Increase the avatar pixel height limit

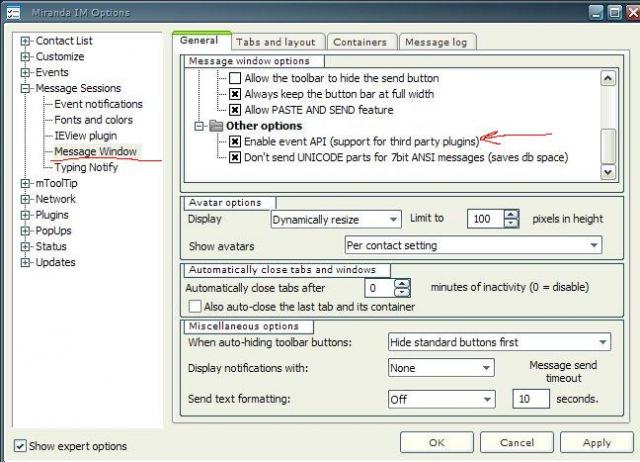(511, 215)
